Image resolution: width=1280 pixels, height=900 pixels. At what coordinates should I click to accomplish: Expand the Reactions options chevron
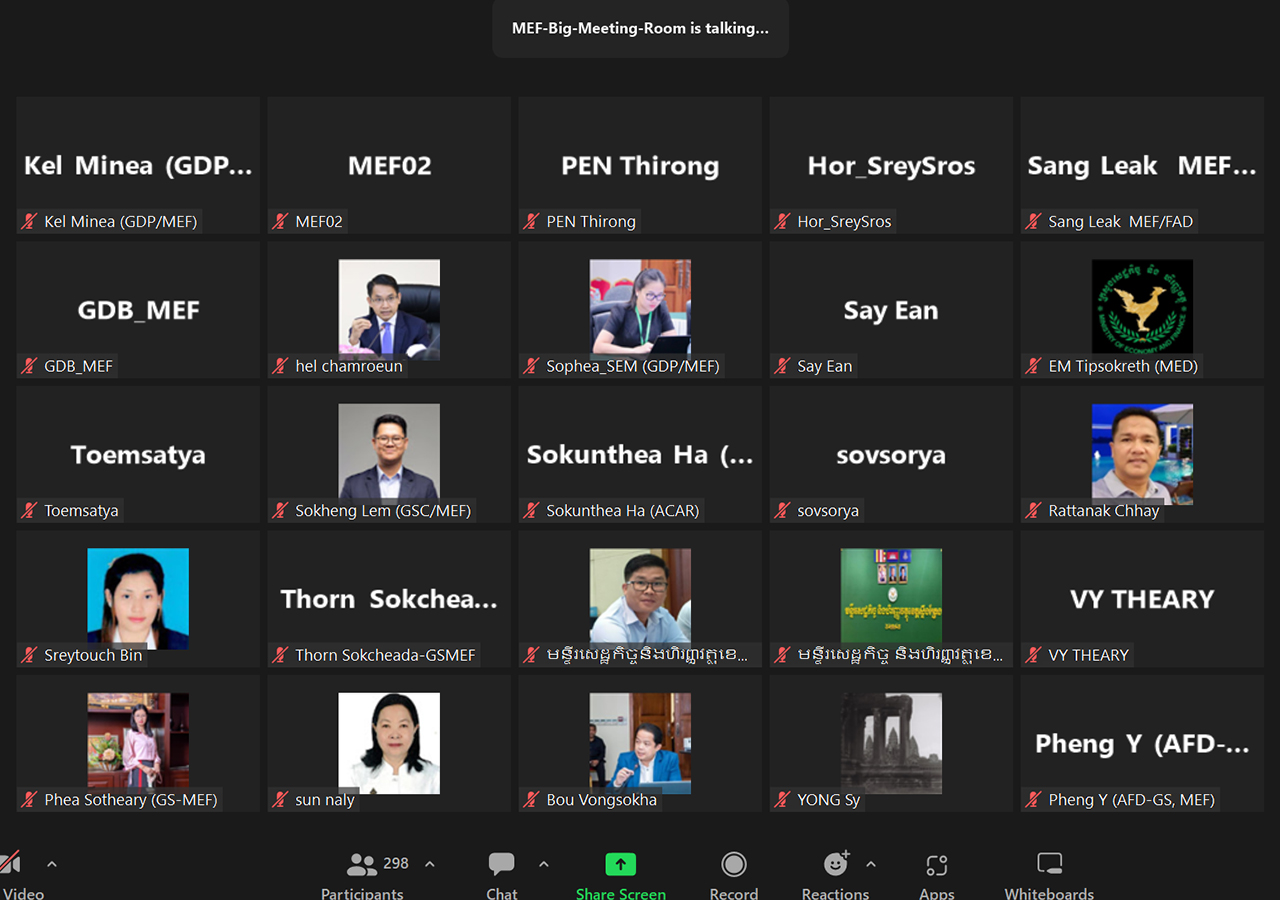(870, 864)
